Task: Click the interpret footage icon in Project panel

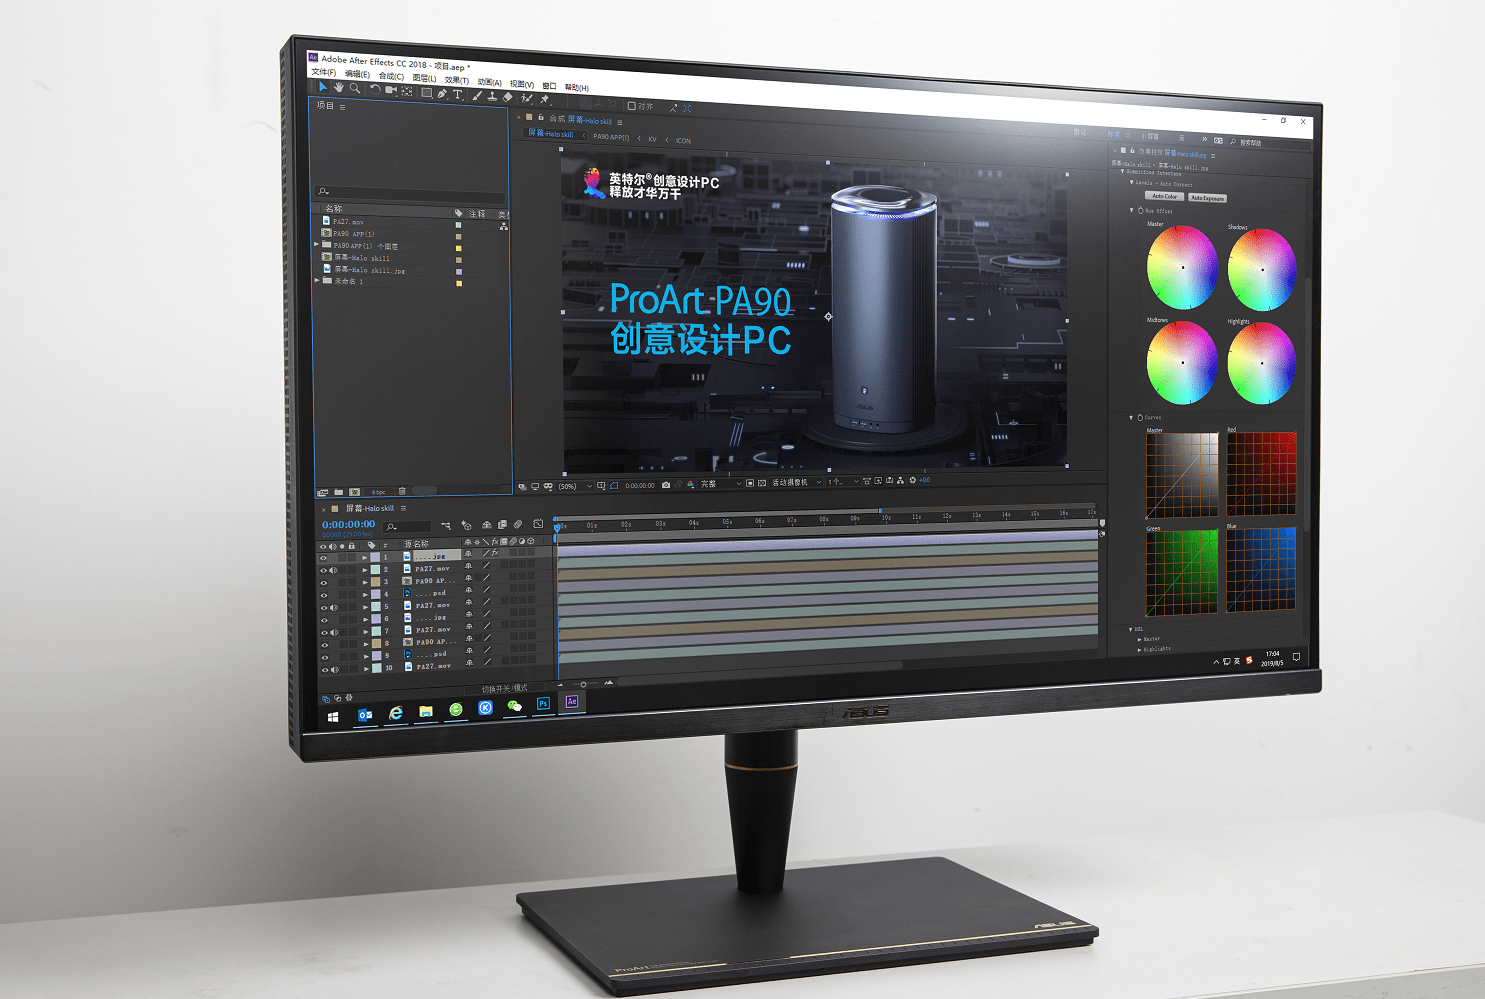Action: click(x=322, y=493)
